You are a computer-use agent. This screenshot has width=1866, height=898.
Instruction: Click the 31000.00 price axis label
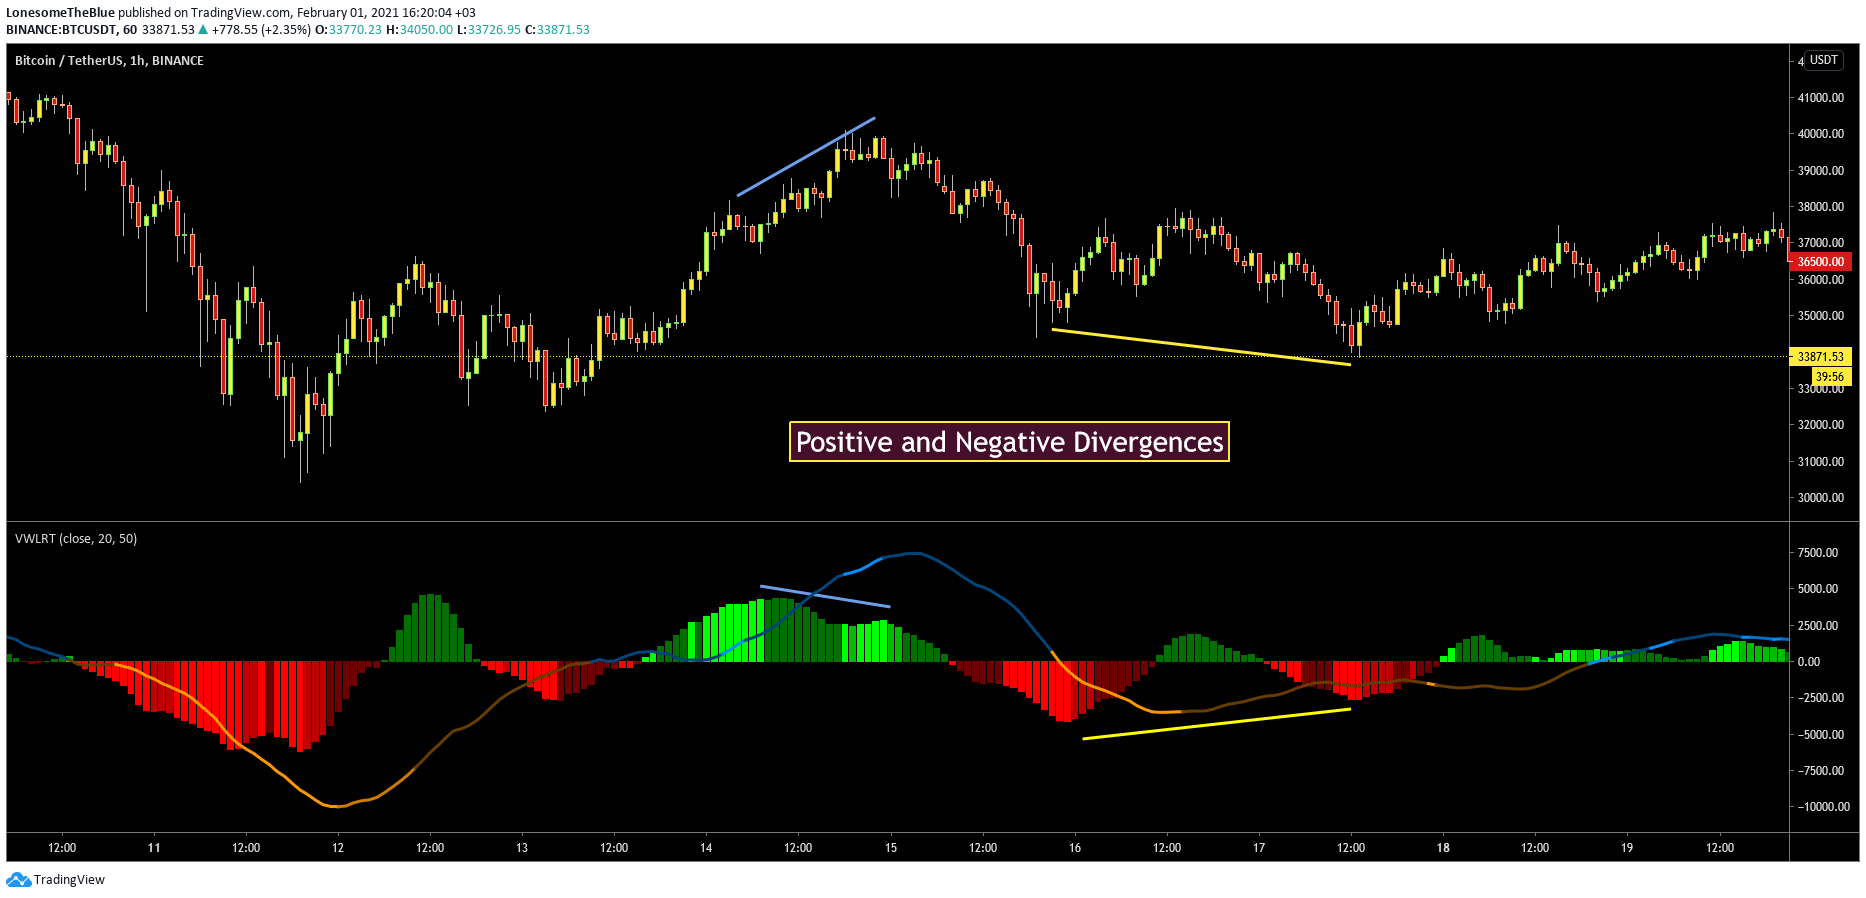coord(1821,462)
